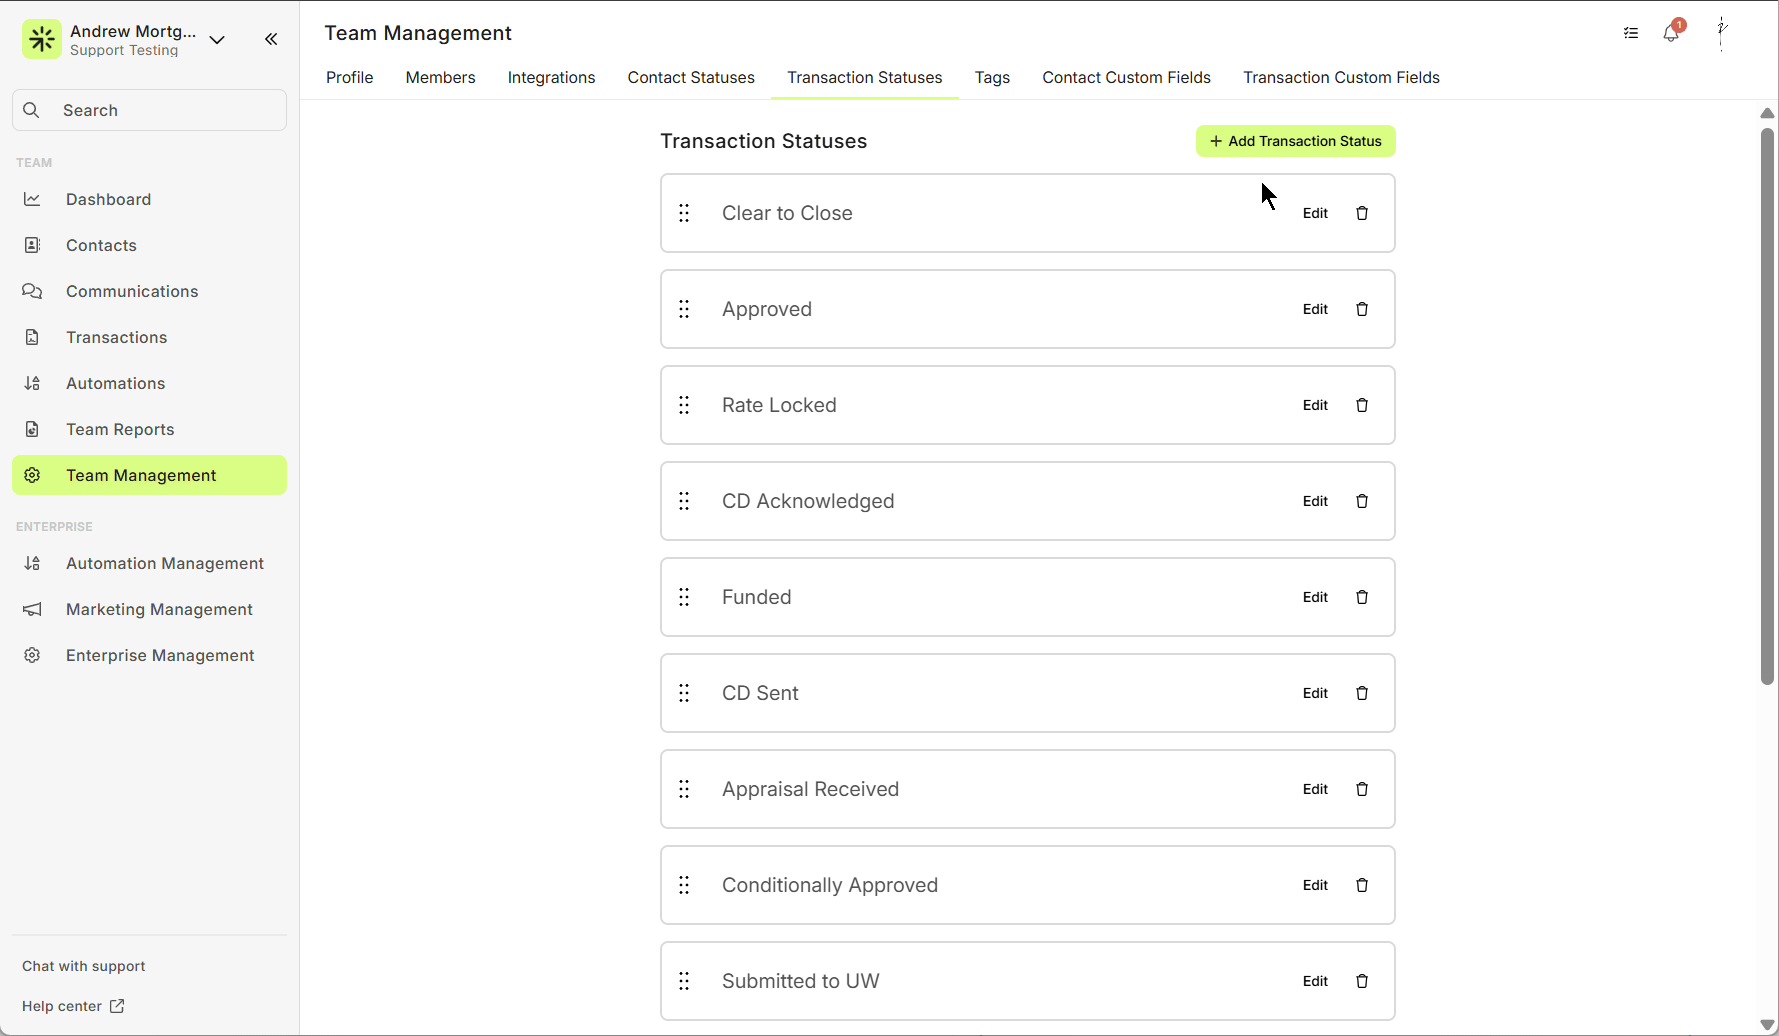Go to Automations in sidebar
Screen dimensions: 1779x1036
(115, 383)
